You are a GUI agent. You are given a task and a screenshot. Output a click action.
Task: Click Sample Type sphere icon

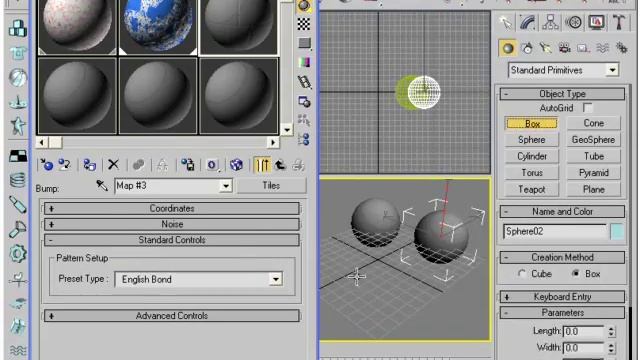304,6
